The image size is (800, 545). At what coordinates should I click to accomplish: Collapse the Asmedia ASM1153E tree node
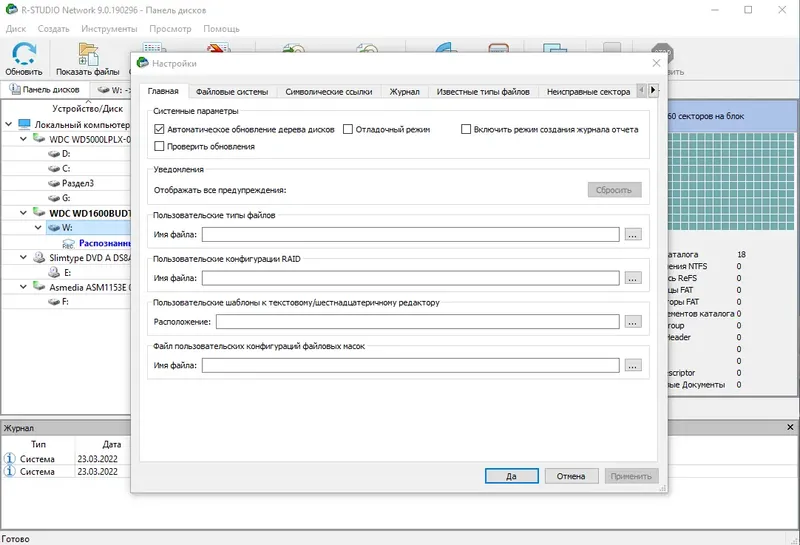tap(23, 287)
